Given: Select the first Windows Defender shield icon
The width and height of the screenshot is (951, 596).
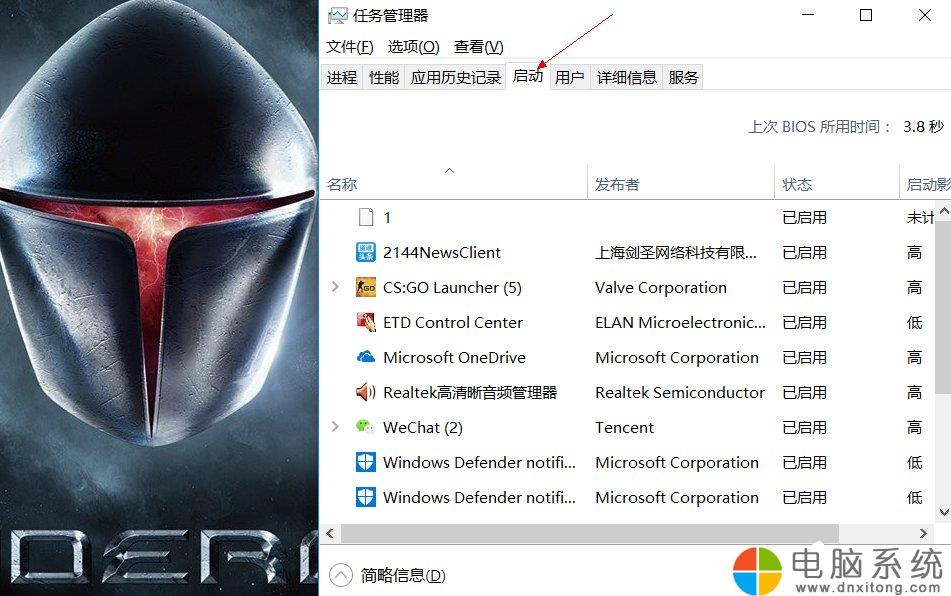Looking at the screenshot, I should coord(365,462).
